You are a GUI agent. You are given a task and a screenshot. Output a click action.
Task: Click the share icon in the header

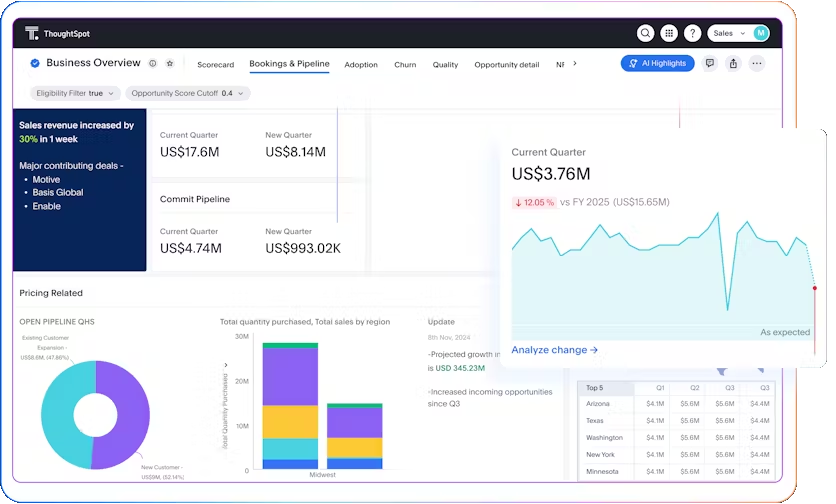tap(733, 63)
